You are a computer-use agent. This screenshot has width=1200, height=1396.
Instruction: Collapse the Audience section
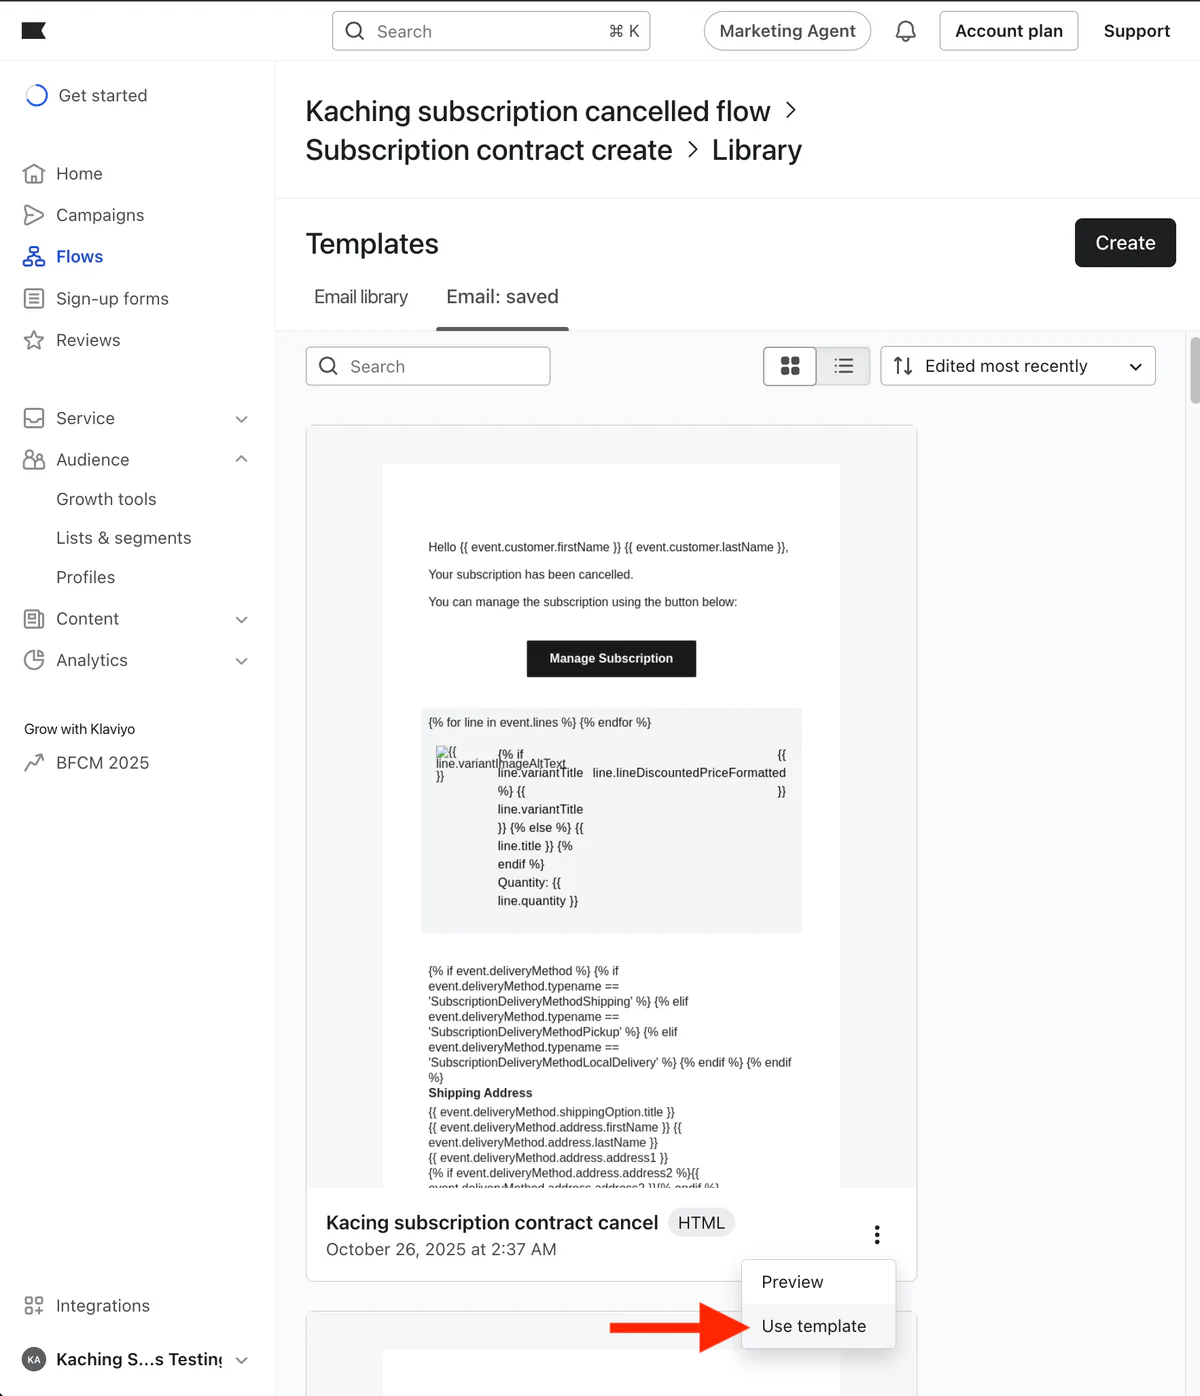pos(241,459)
